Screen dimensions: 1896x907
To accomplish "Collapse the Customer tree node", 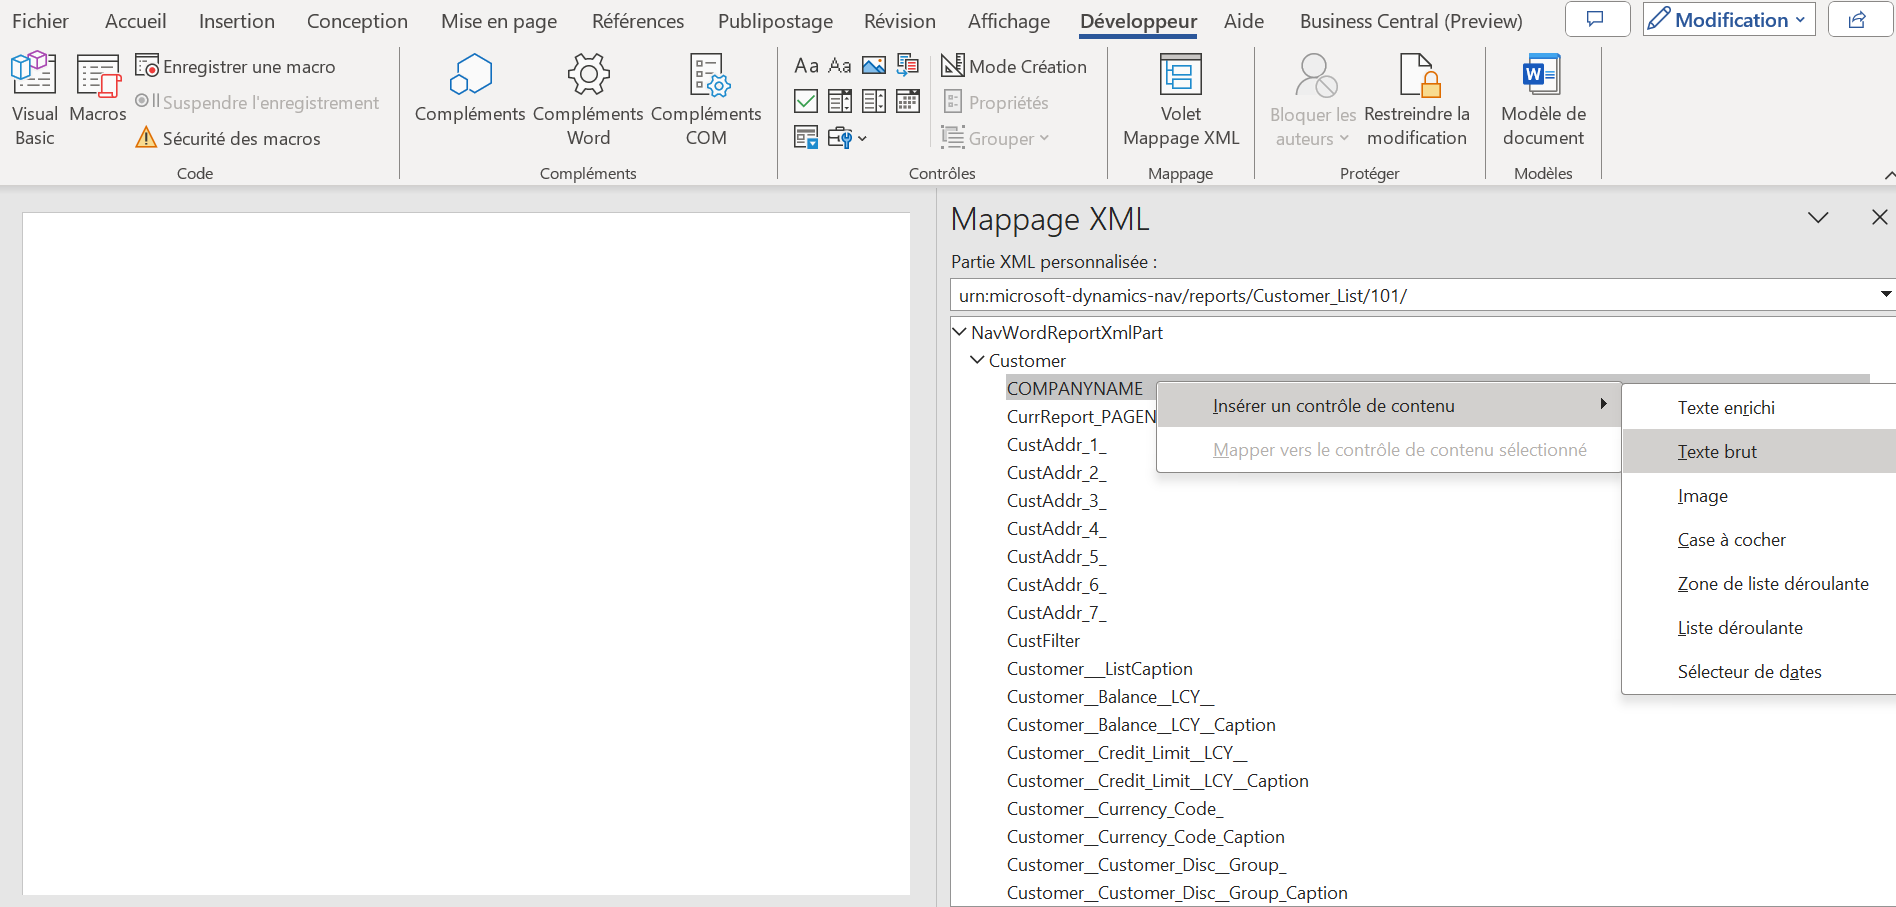I will click(977, 360).
